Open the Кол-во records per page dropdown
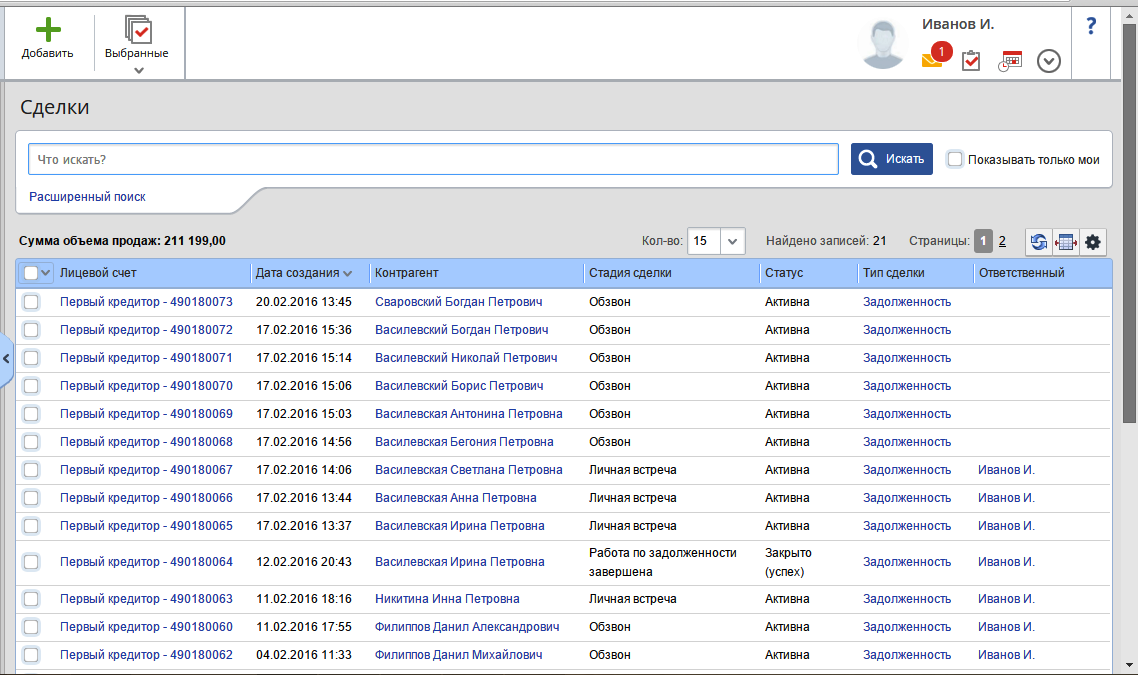This screenshot has width=1138, height=675. (733, 241)
